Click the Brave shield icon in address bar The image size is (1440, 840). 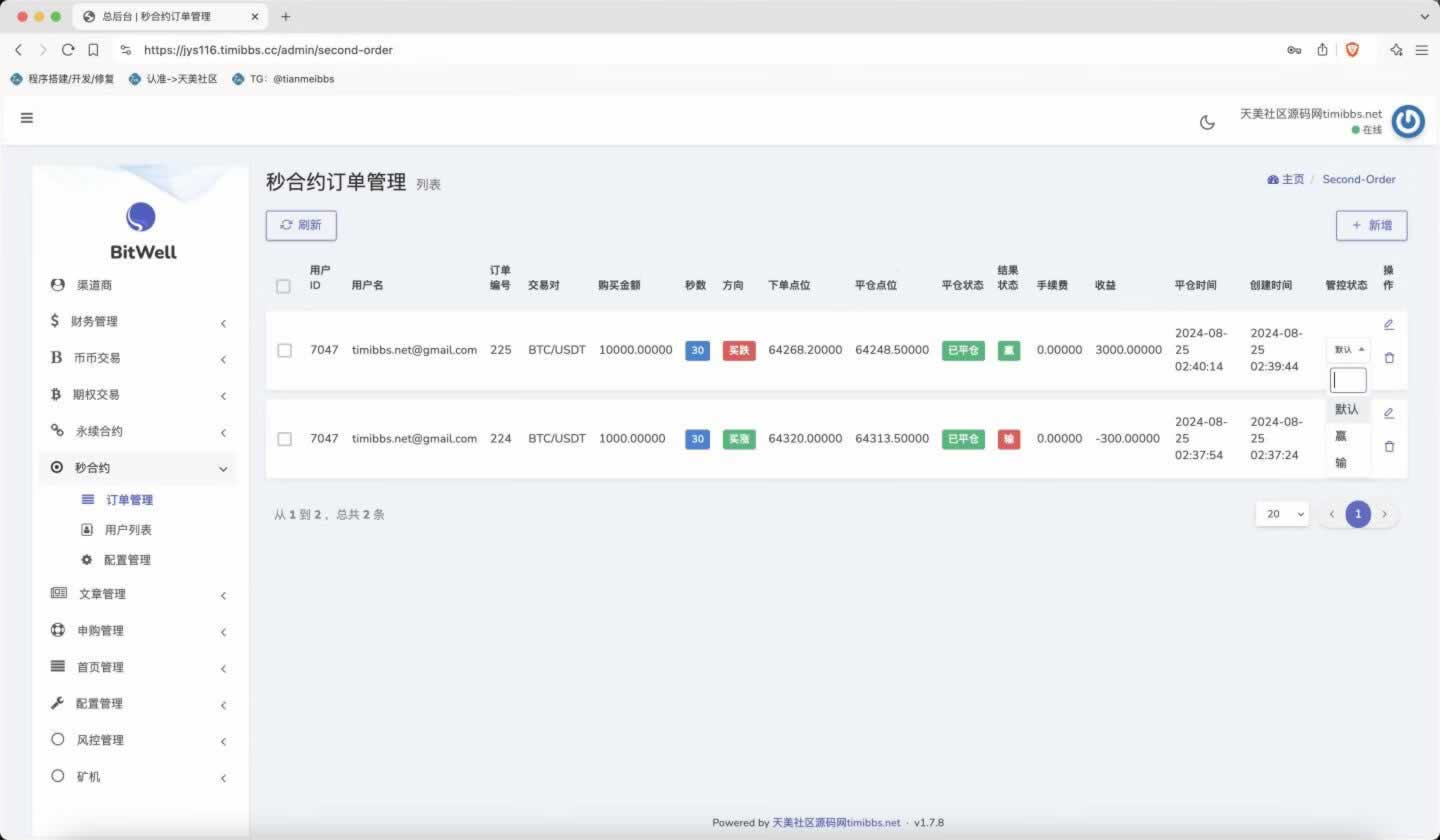point(1352,50)
